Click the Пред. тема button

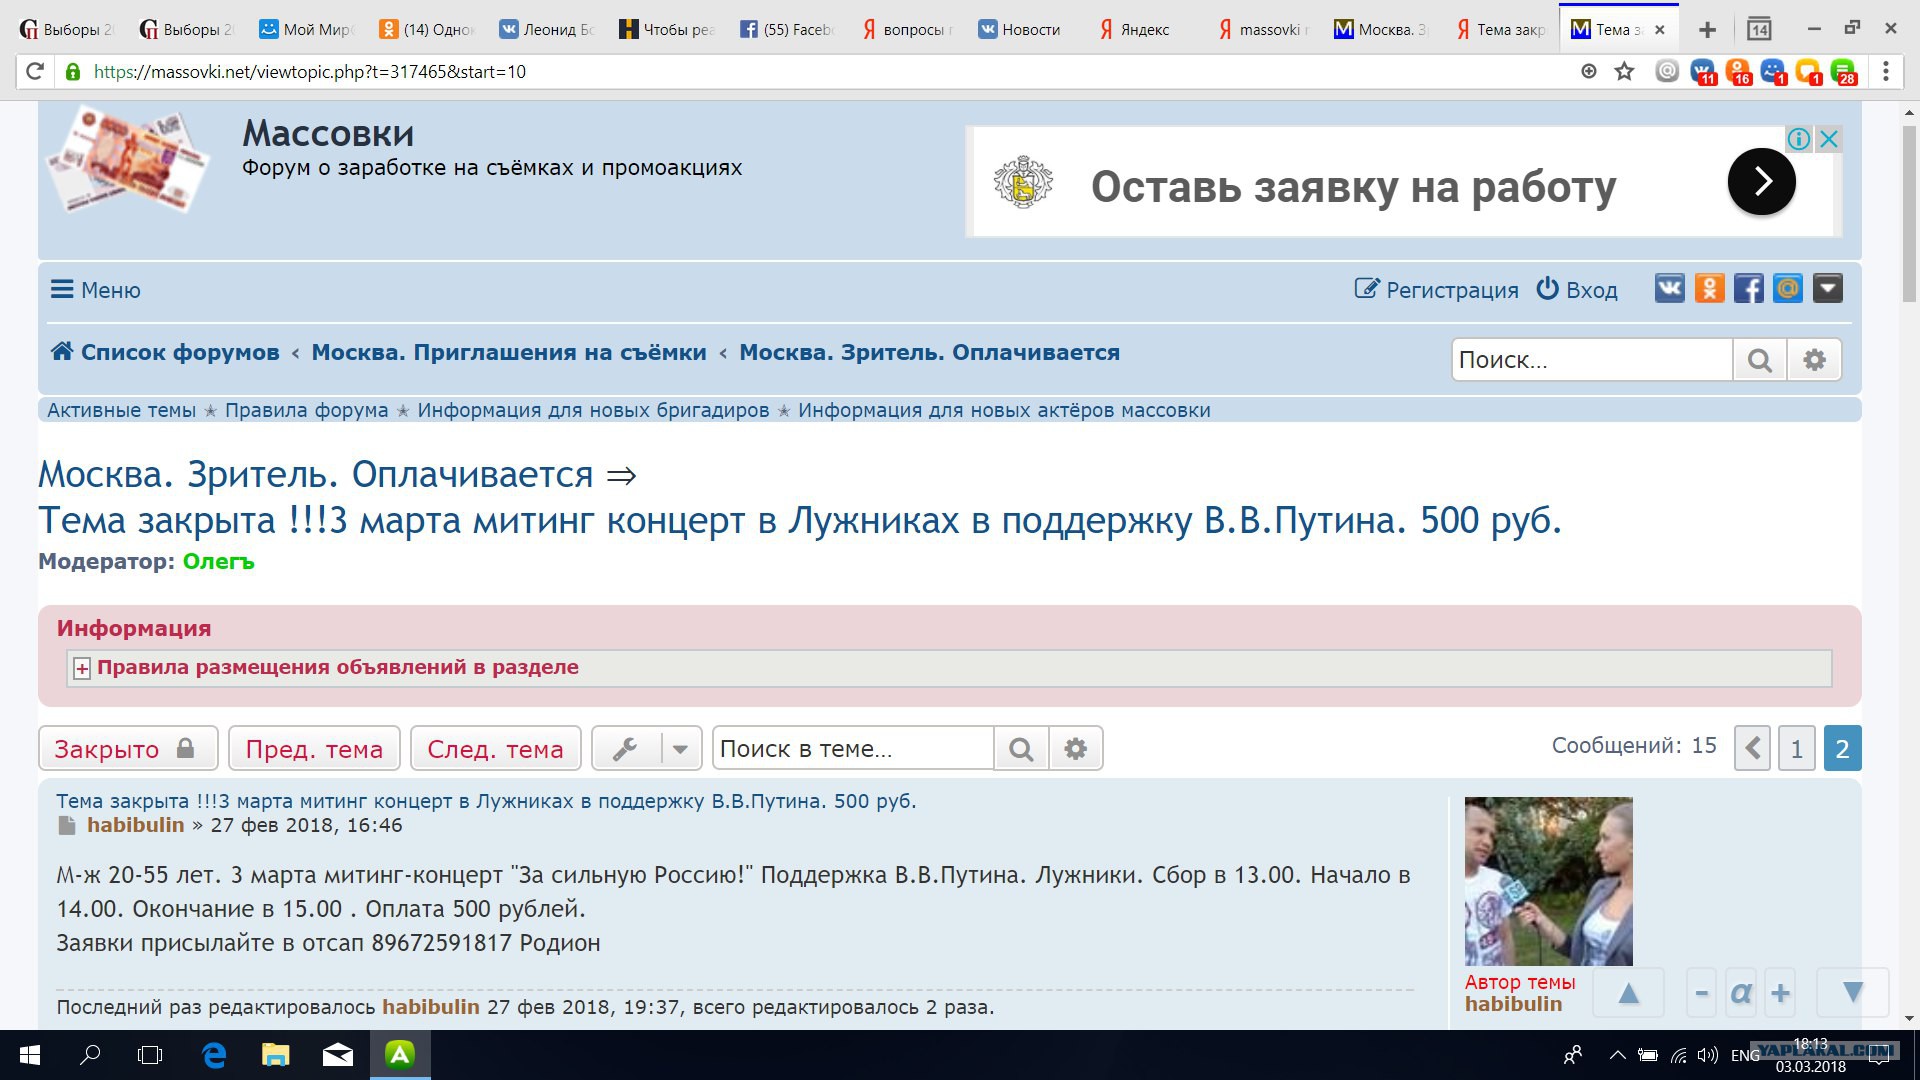click(x=314, y=749)
